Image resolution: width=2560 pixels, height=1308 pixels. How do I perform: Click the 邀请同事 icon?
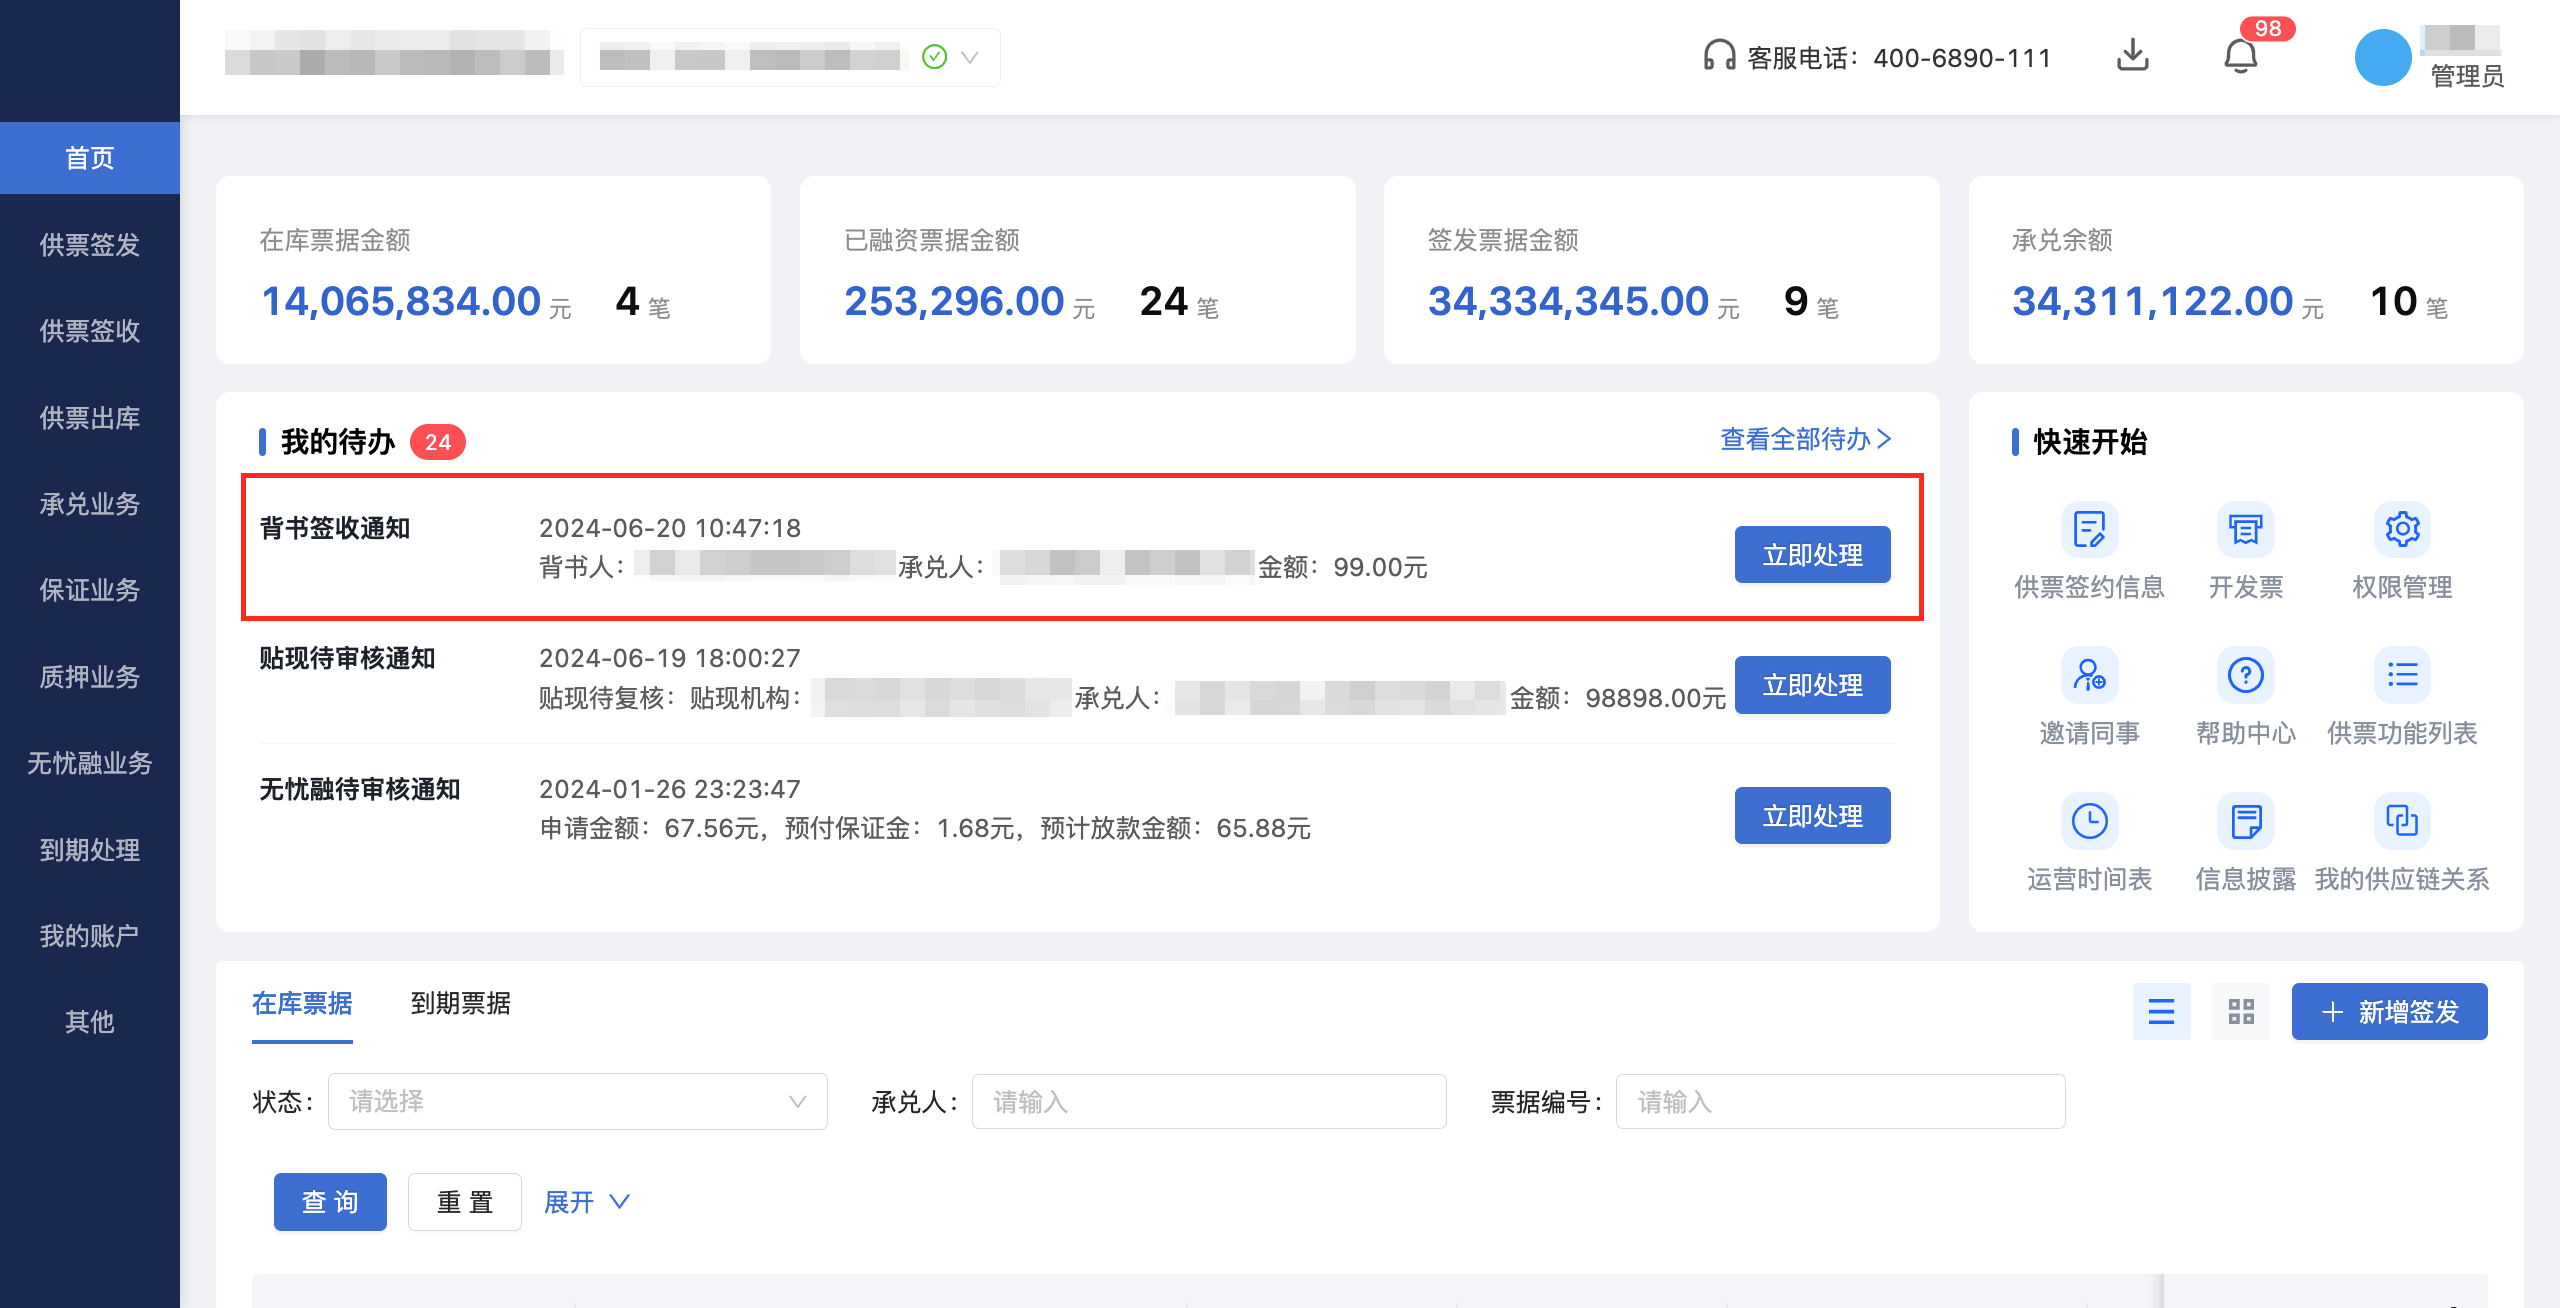[2089, 676]
